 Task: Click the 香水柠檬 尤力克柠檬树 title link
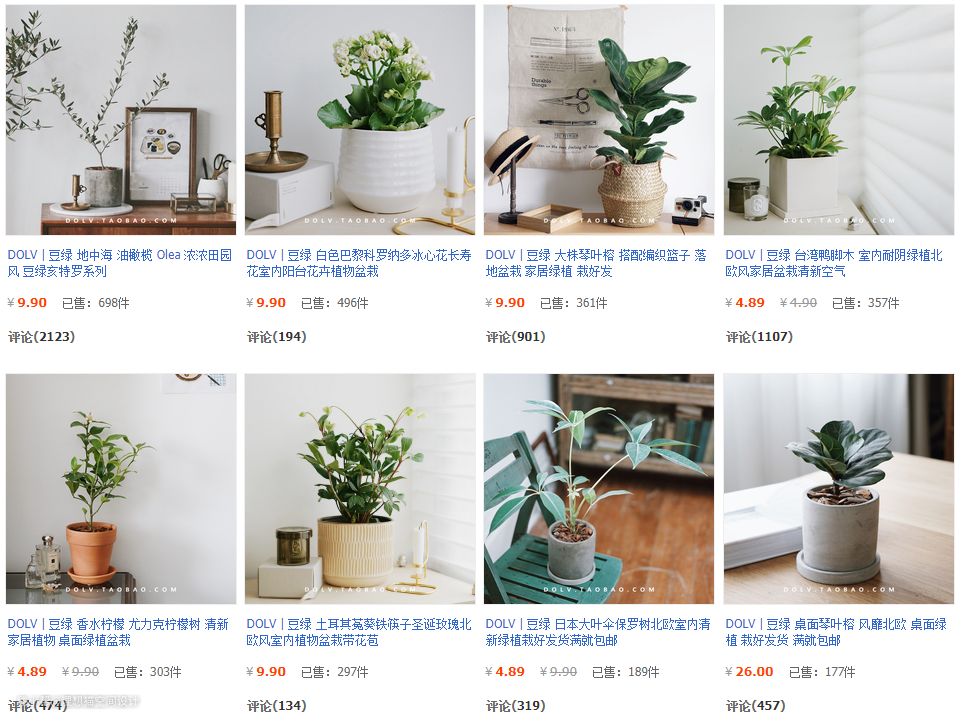click(118, 632)
